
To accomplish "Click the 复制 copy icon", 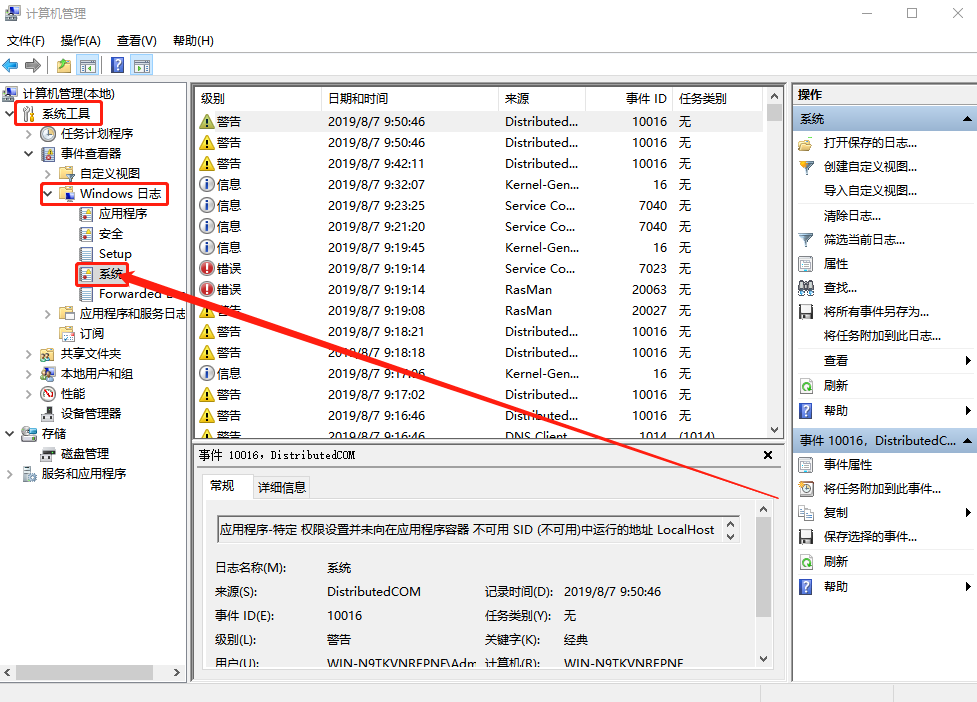I will (x=807, y=512).
